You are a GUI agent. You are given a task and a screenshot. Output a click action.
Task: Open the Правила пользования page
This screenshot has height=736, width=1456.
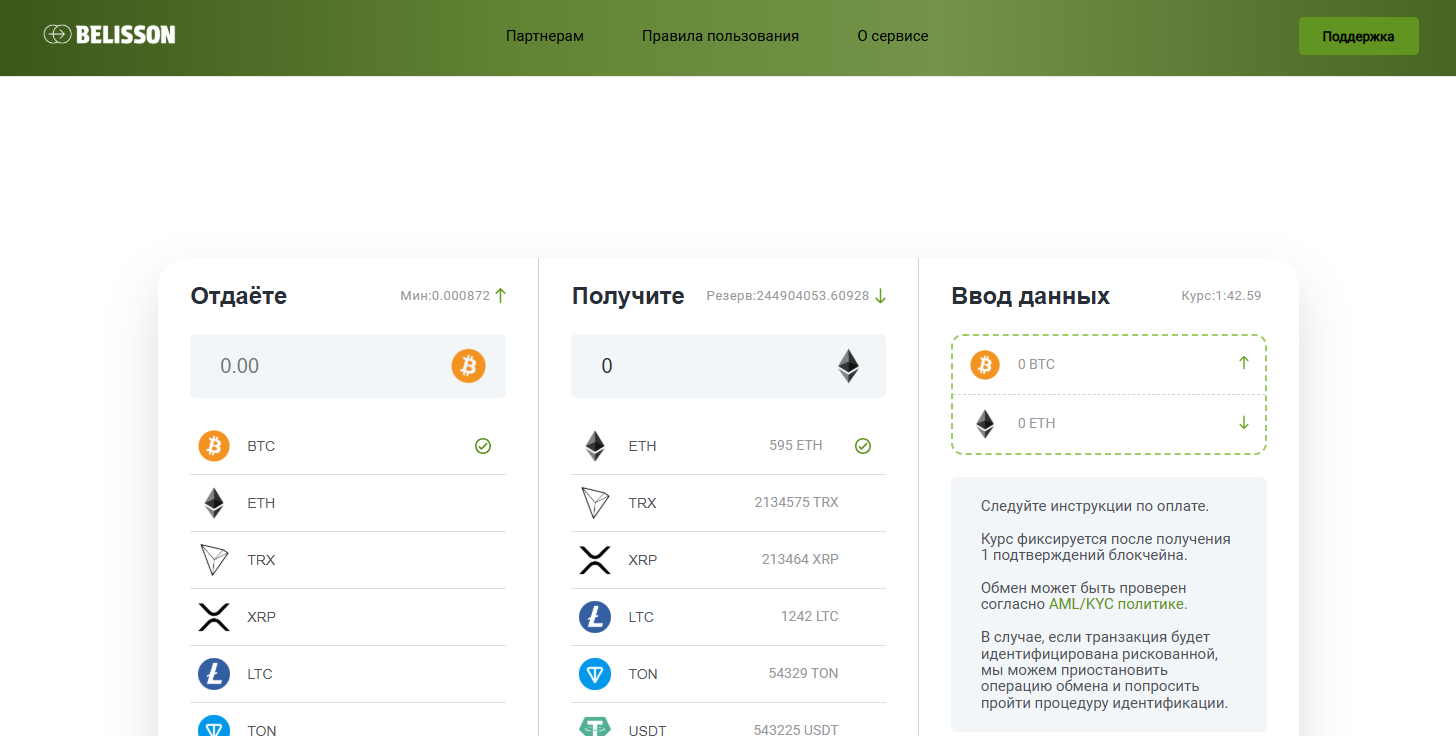(x=720, y=36)
